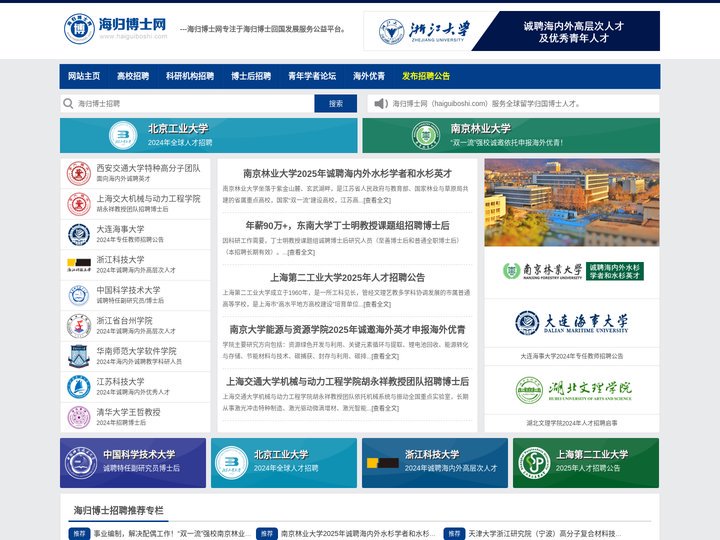Click campus photo thumbnail in right column
The image size is (720, 540).
572,202
